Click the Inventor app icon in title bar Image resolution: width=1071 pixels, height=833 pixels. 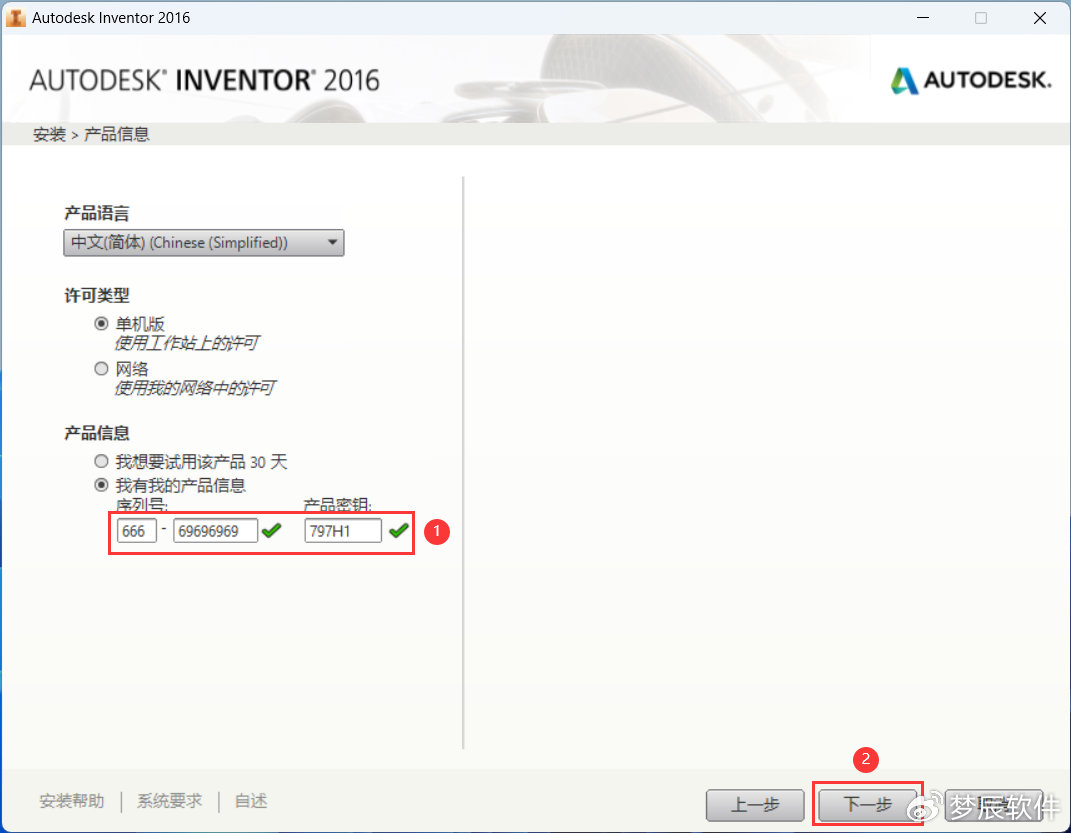(16, 18)
